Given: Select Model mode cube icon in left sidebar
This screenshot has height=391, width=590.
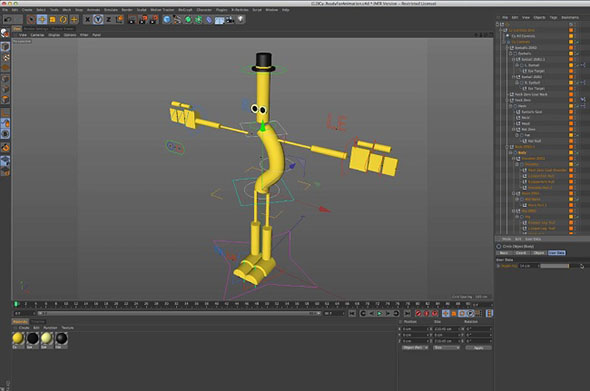Looking at the screenshot, I should [5, 47].
